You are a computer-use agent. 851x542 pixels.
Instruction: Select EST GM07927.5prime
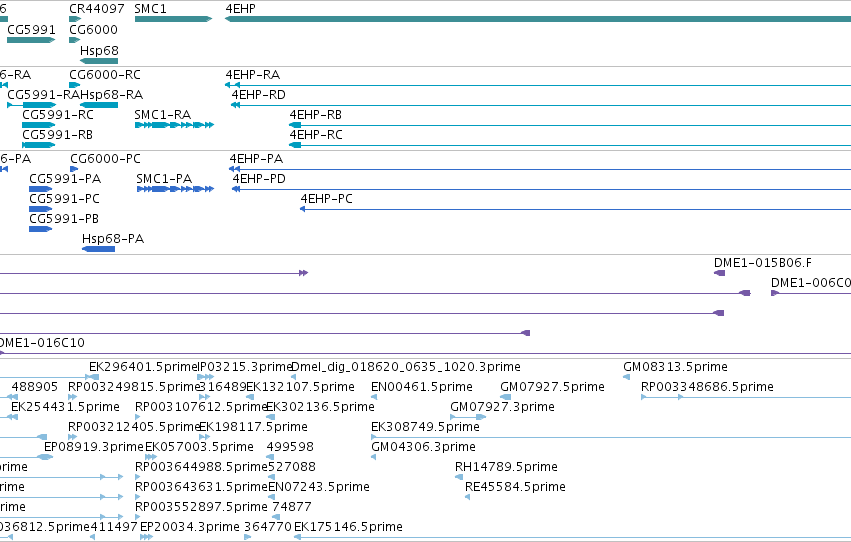click(x=506, y=397)
